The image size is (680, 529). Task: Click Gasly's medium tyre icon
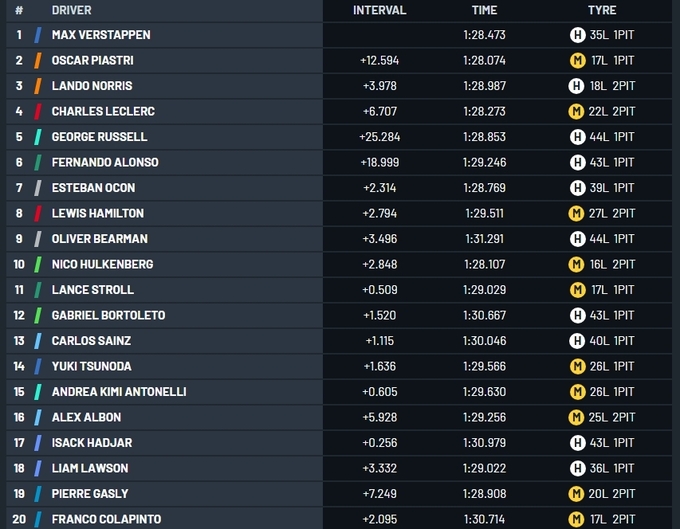577,494
